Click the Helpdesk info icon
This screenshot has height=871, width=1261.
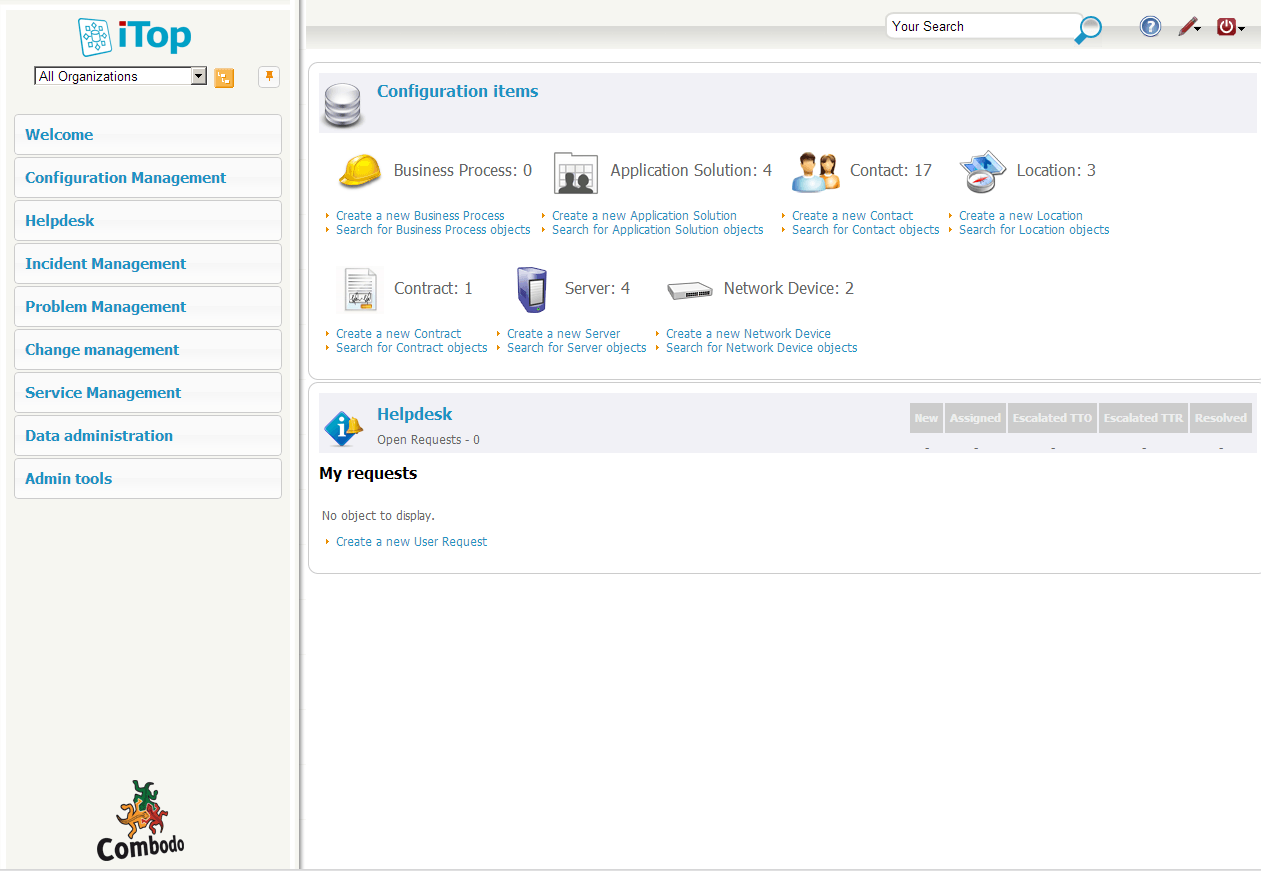pyautogui.click(x=343, y=428)
